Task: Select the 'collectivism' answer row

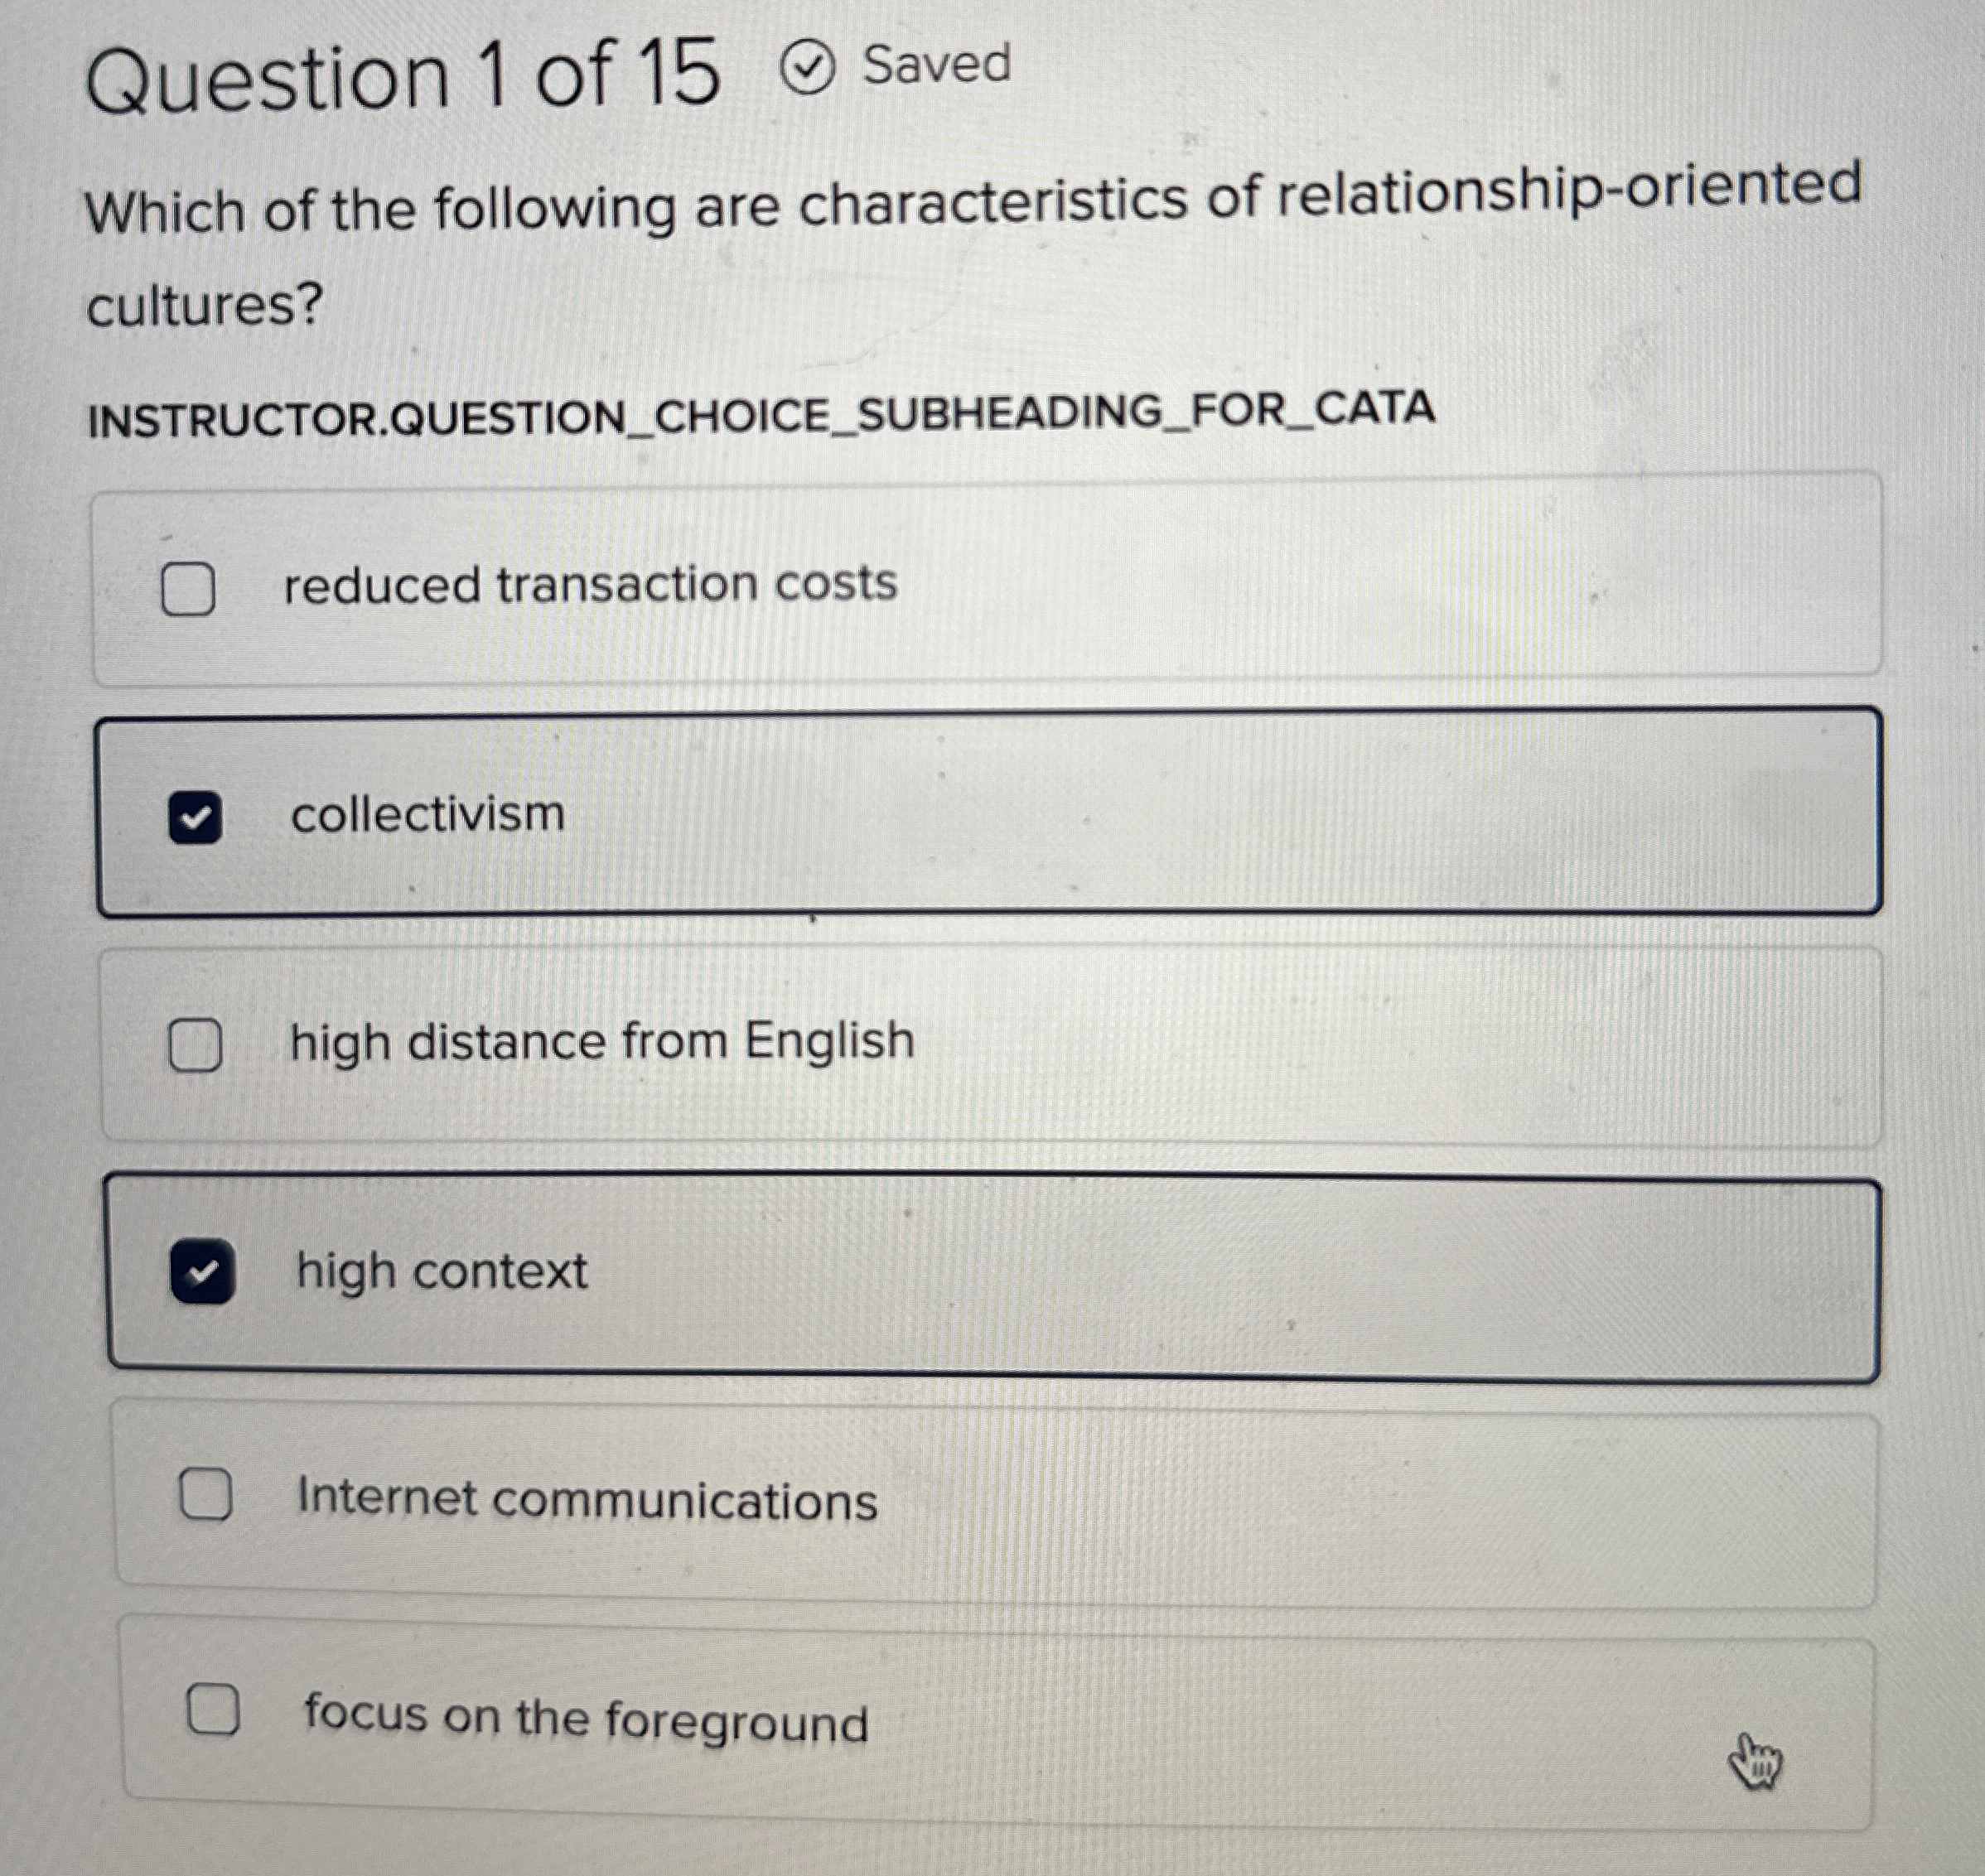Action: [x=990, y=815]
